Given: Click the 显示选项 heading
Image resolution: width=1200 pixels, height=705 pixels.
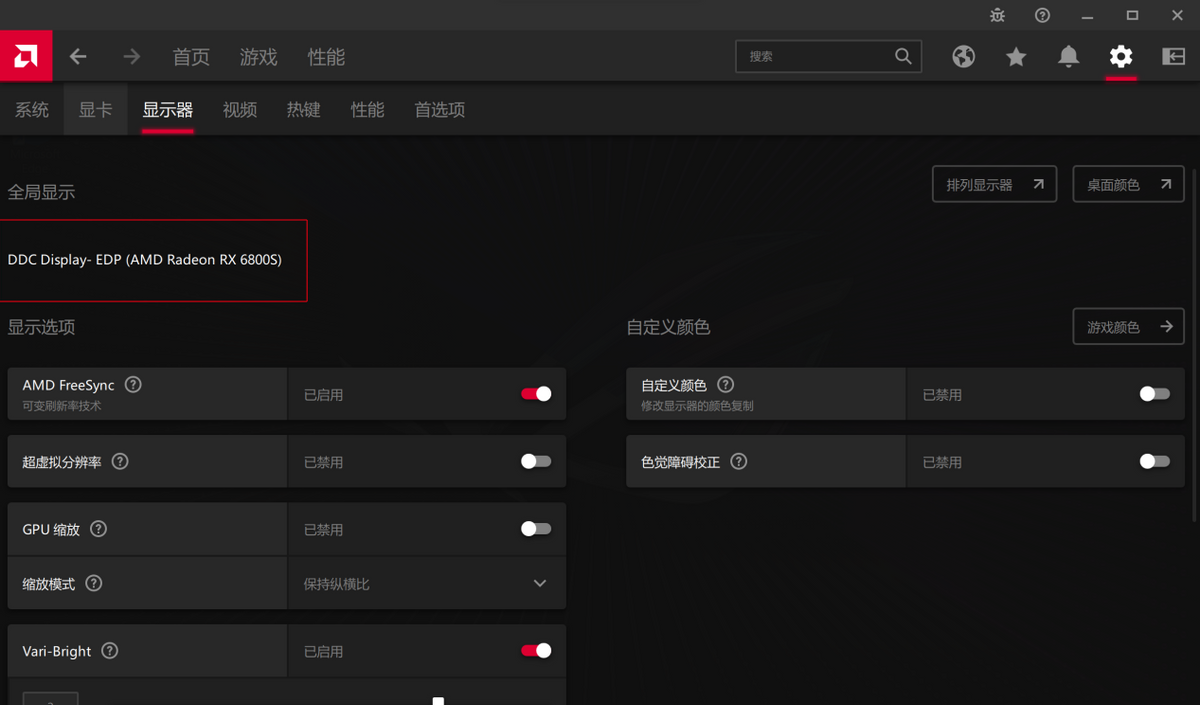Looking at the screenshot, I should 41,327.
